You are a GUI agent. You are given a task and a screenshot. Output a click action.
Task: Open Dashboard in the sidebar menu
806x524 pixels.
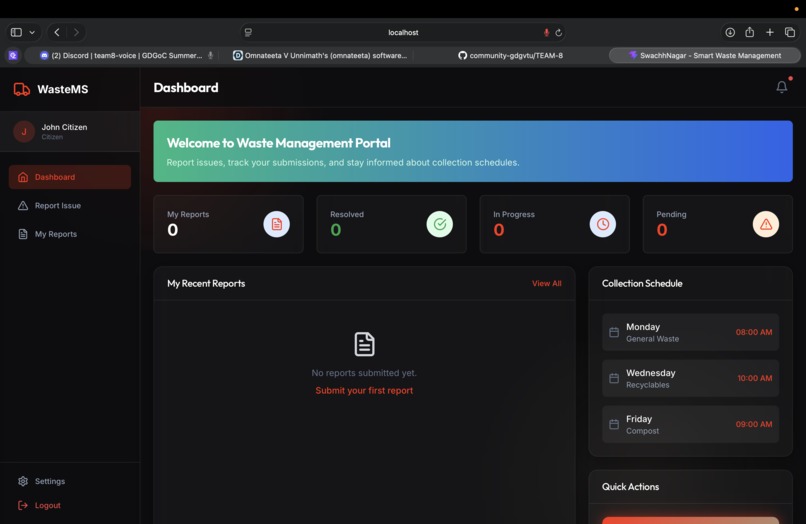coord(70,177)
